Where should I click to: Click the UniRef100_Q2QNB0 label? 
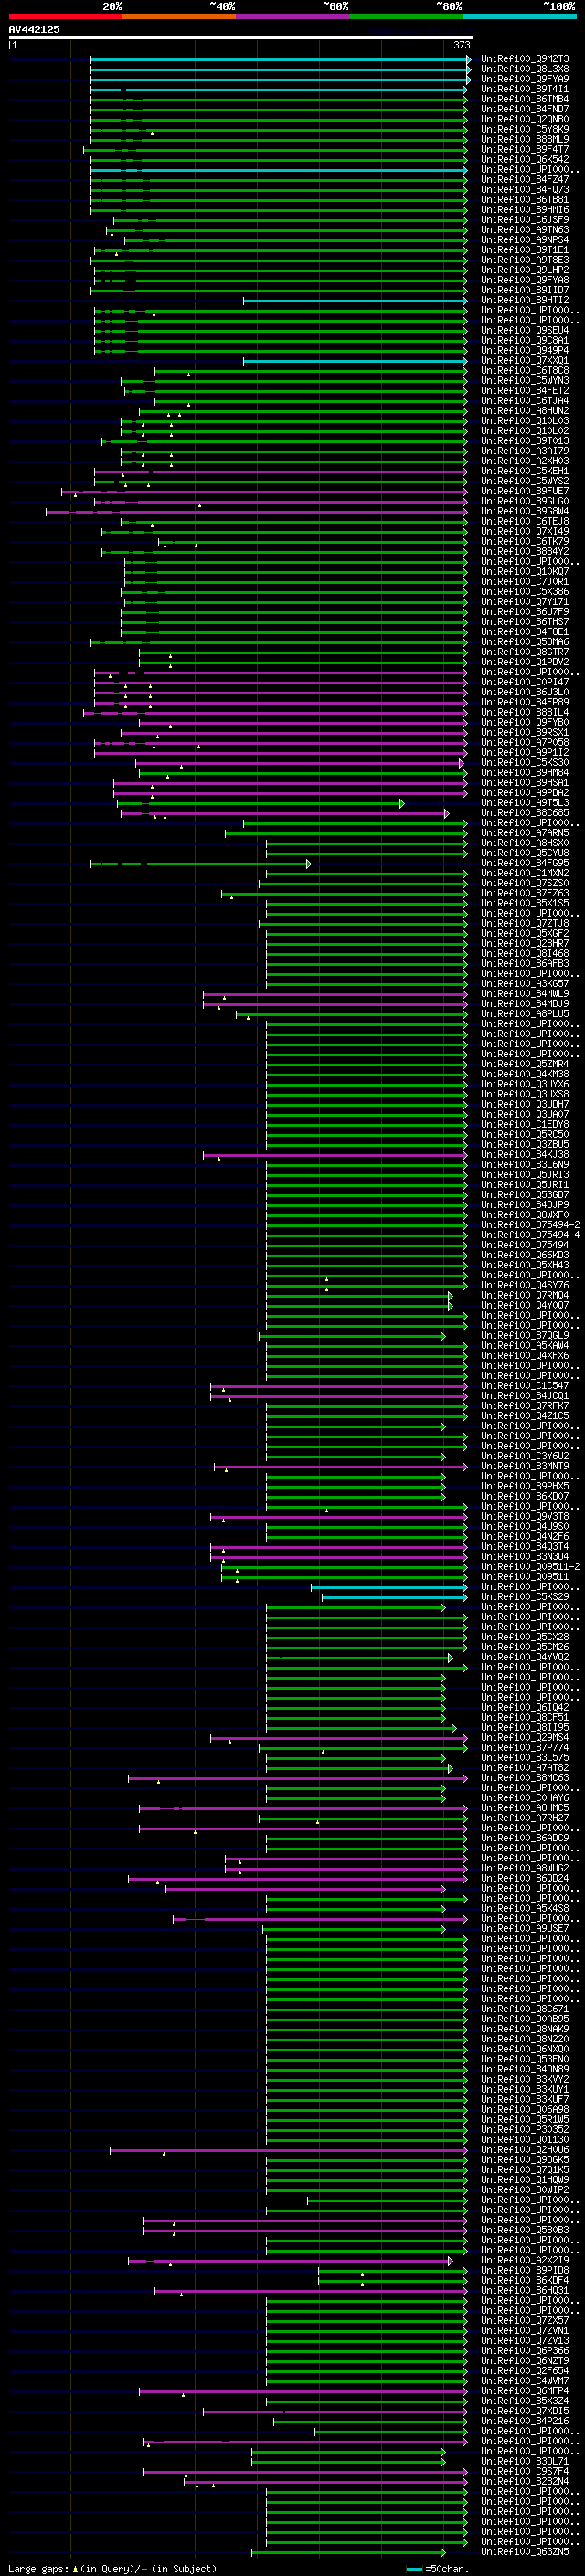(525, 119)
